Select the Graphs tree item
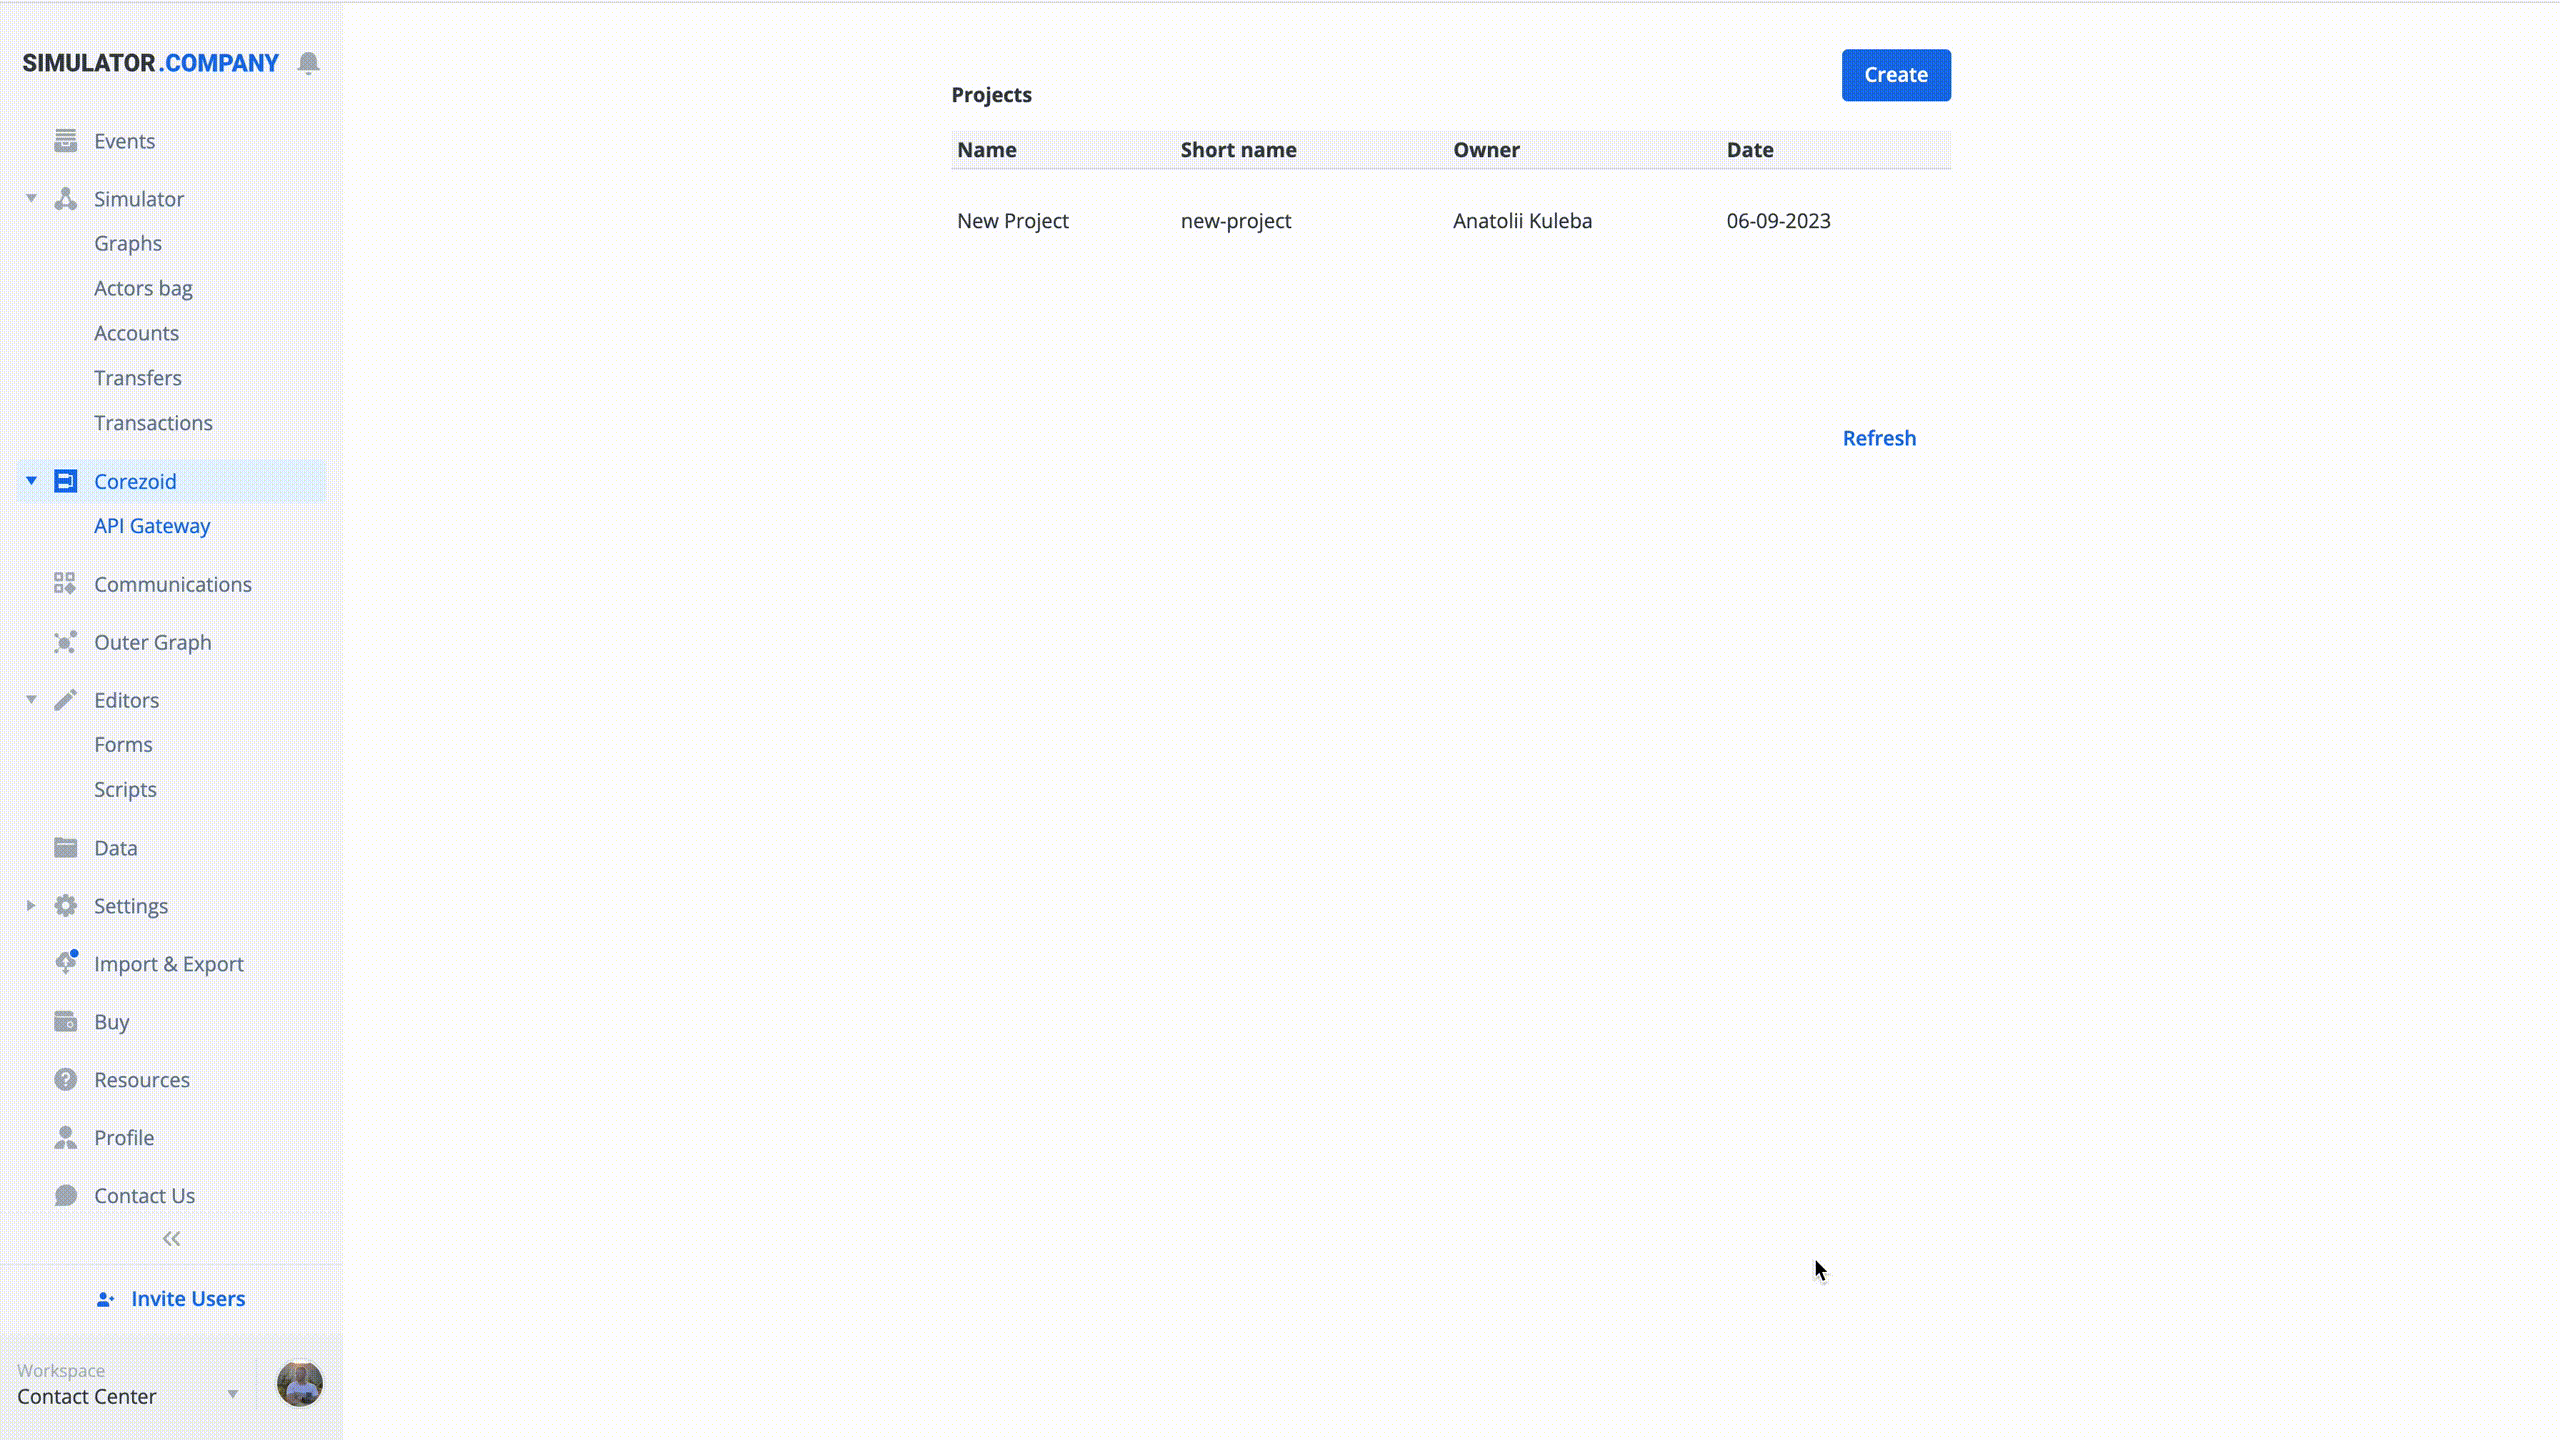The height and width of the screenshot is (1440, 2560). 127,243
